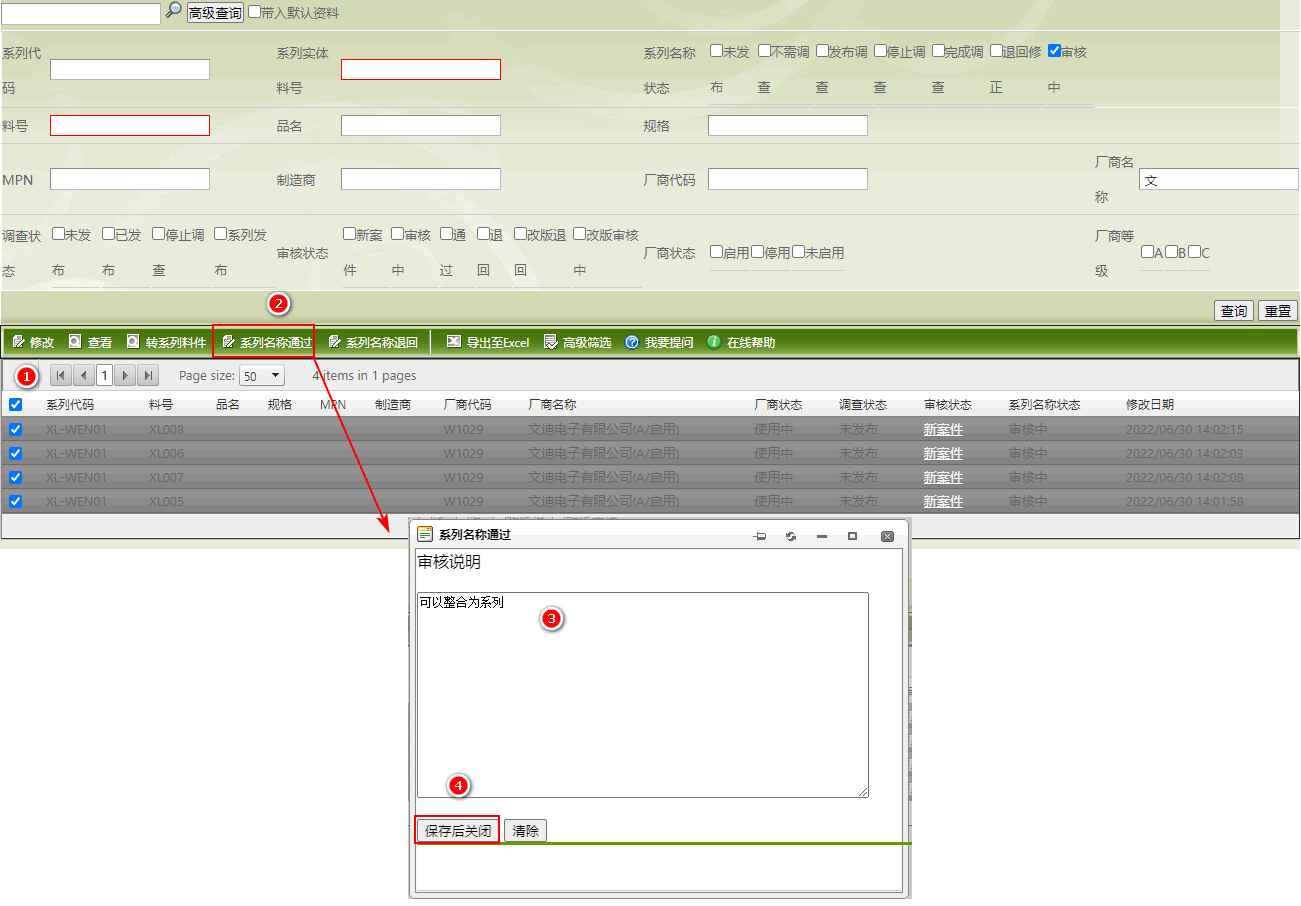Click into 系列实体料号 input field

click(x=421, y=69)
